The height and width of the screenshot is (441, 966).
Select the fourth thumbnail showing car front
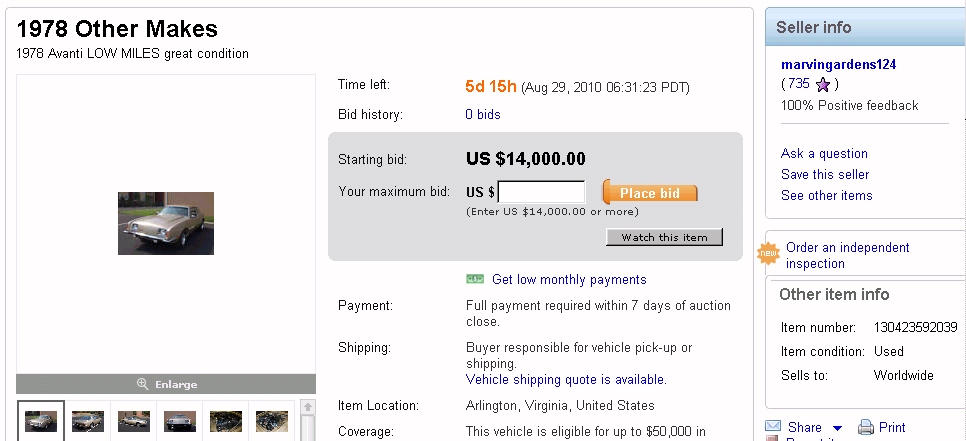(x=179, y=421)
